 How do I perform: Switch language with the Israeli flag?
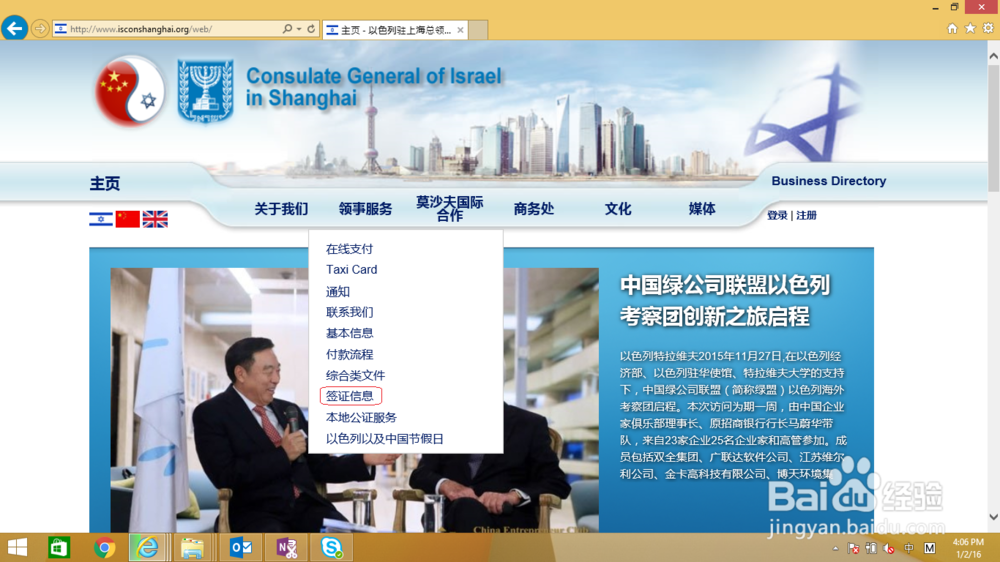101,219
